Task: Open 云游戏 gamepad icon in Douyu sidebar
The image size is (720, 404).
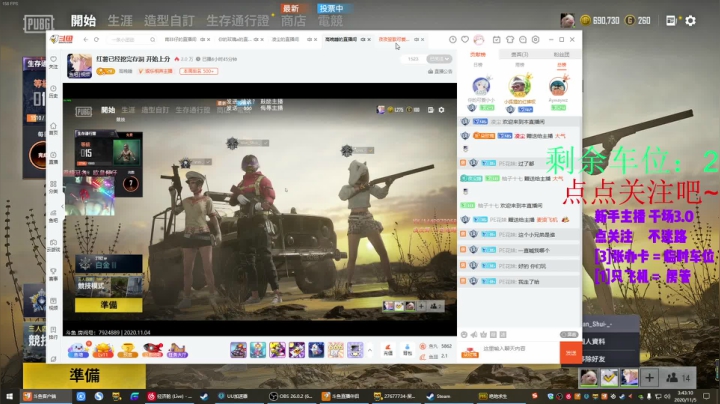Action: [x=53, y=242]
